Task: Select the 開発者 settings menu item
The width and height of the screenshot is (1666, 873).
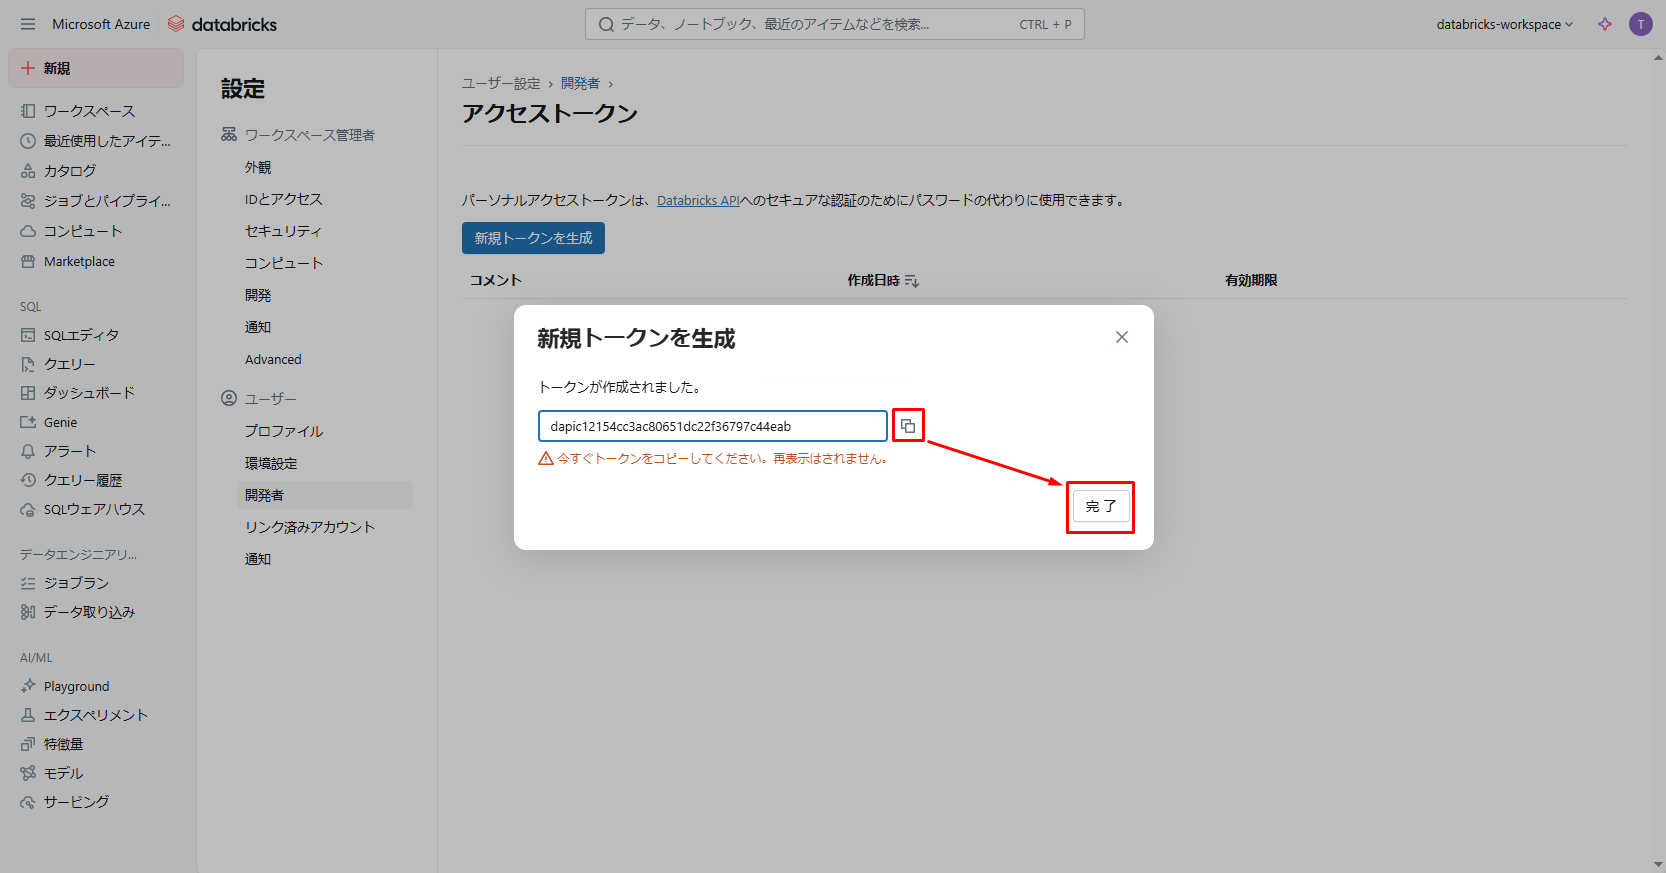Action: pyautogui.click(x=265, y=495)
